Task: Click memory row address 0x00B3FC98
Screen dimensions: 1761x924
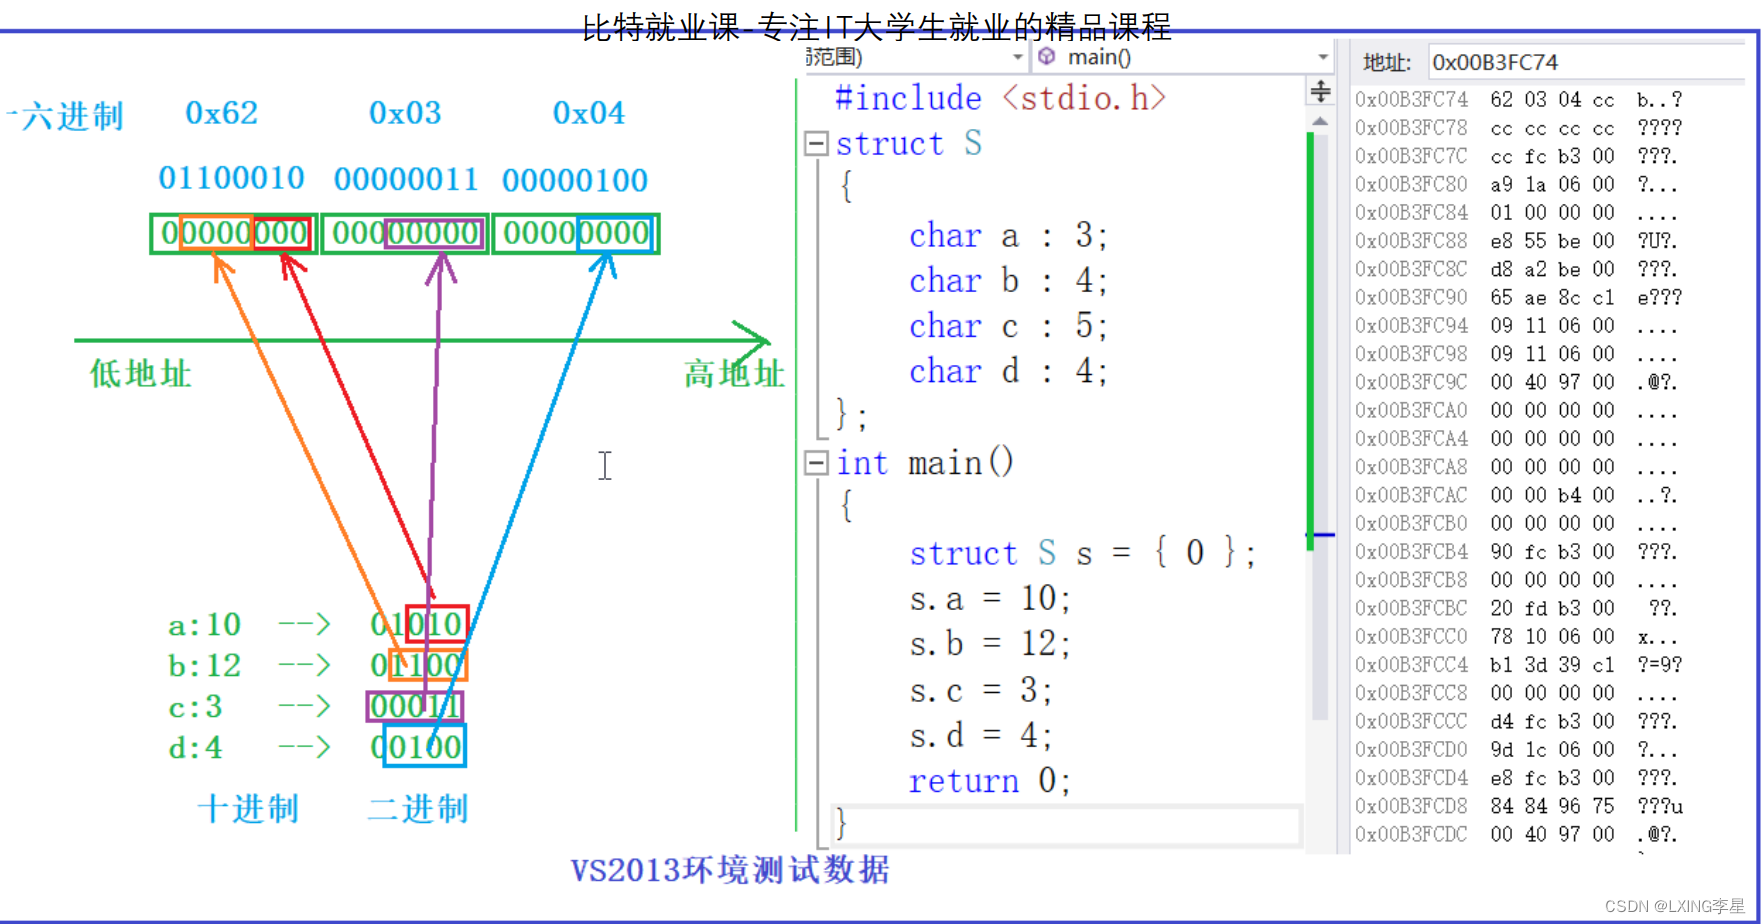Action: 1411,354
